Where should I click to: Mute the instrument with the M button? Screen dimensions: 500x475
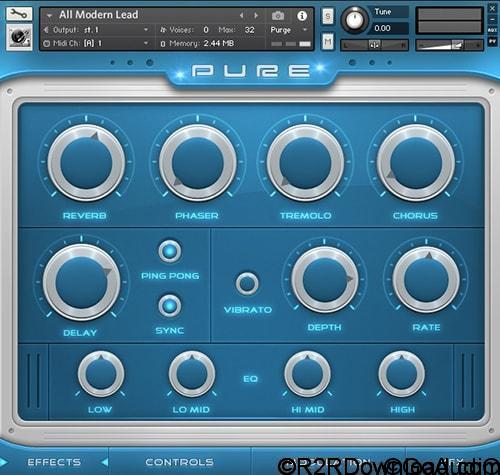coord(328,42)
